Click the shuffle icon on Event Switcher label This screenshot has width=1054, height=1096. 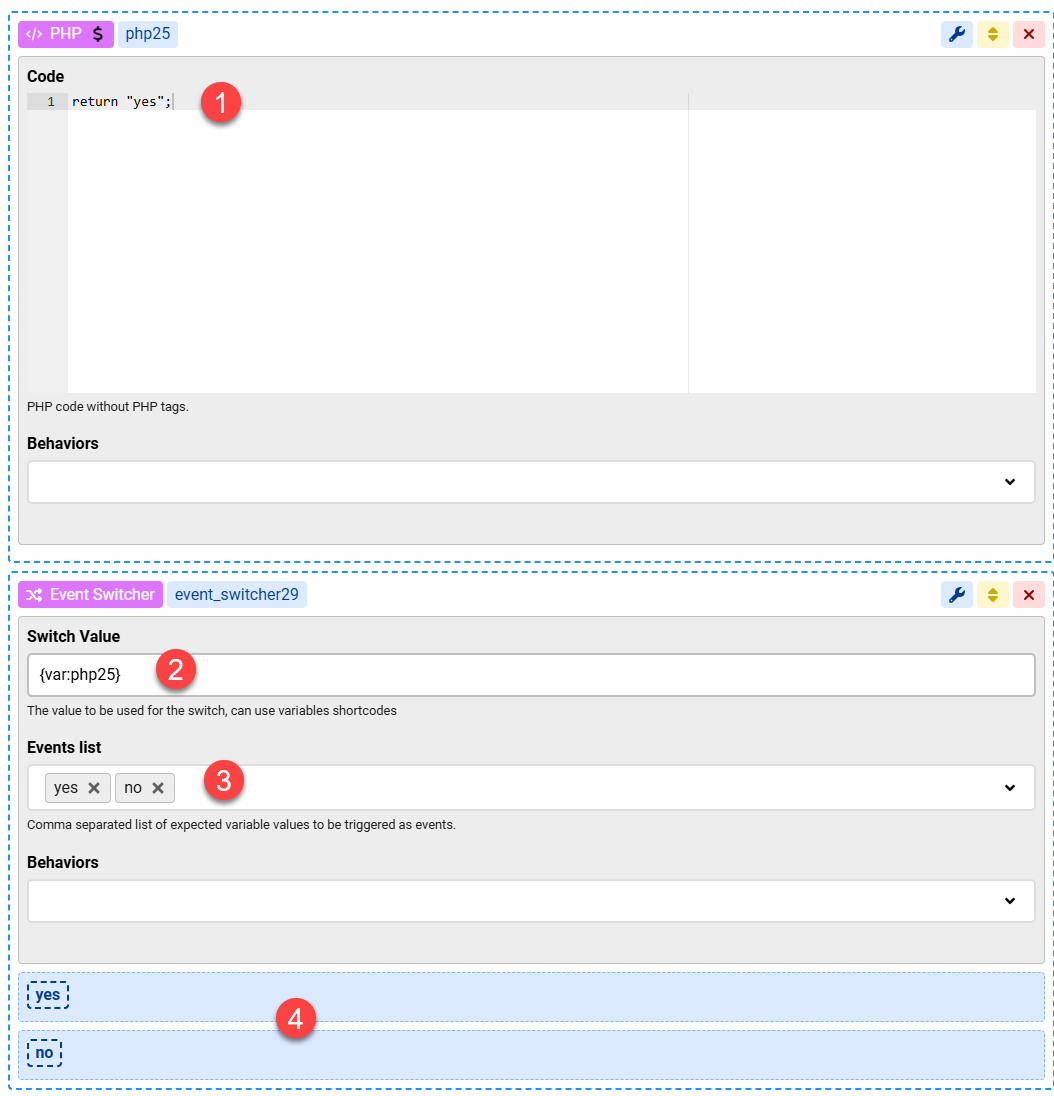(x=34, y=595)
